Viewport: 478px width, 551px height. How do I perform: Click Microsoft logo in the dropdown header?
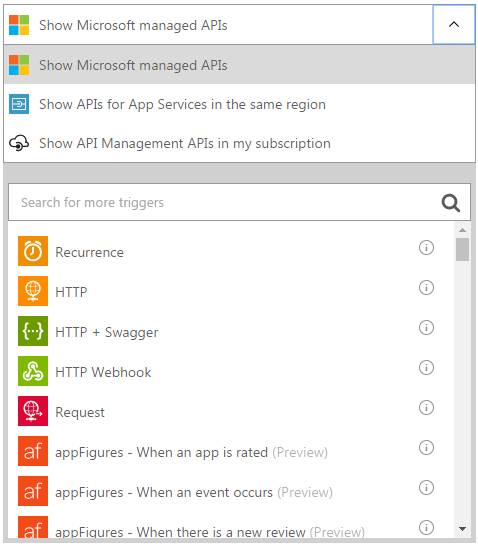[x=19, y=25]
